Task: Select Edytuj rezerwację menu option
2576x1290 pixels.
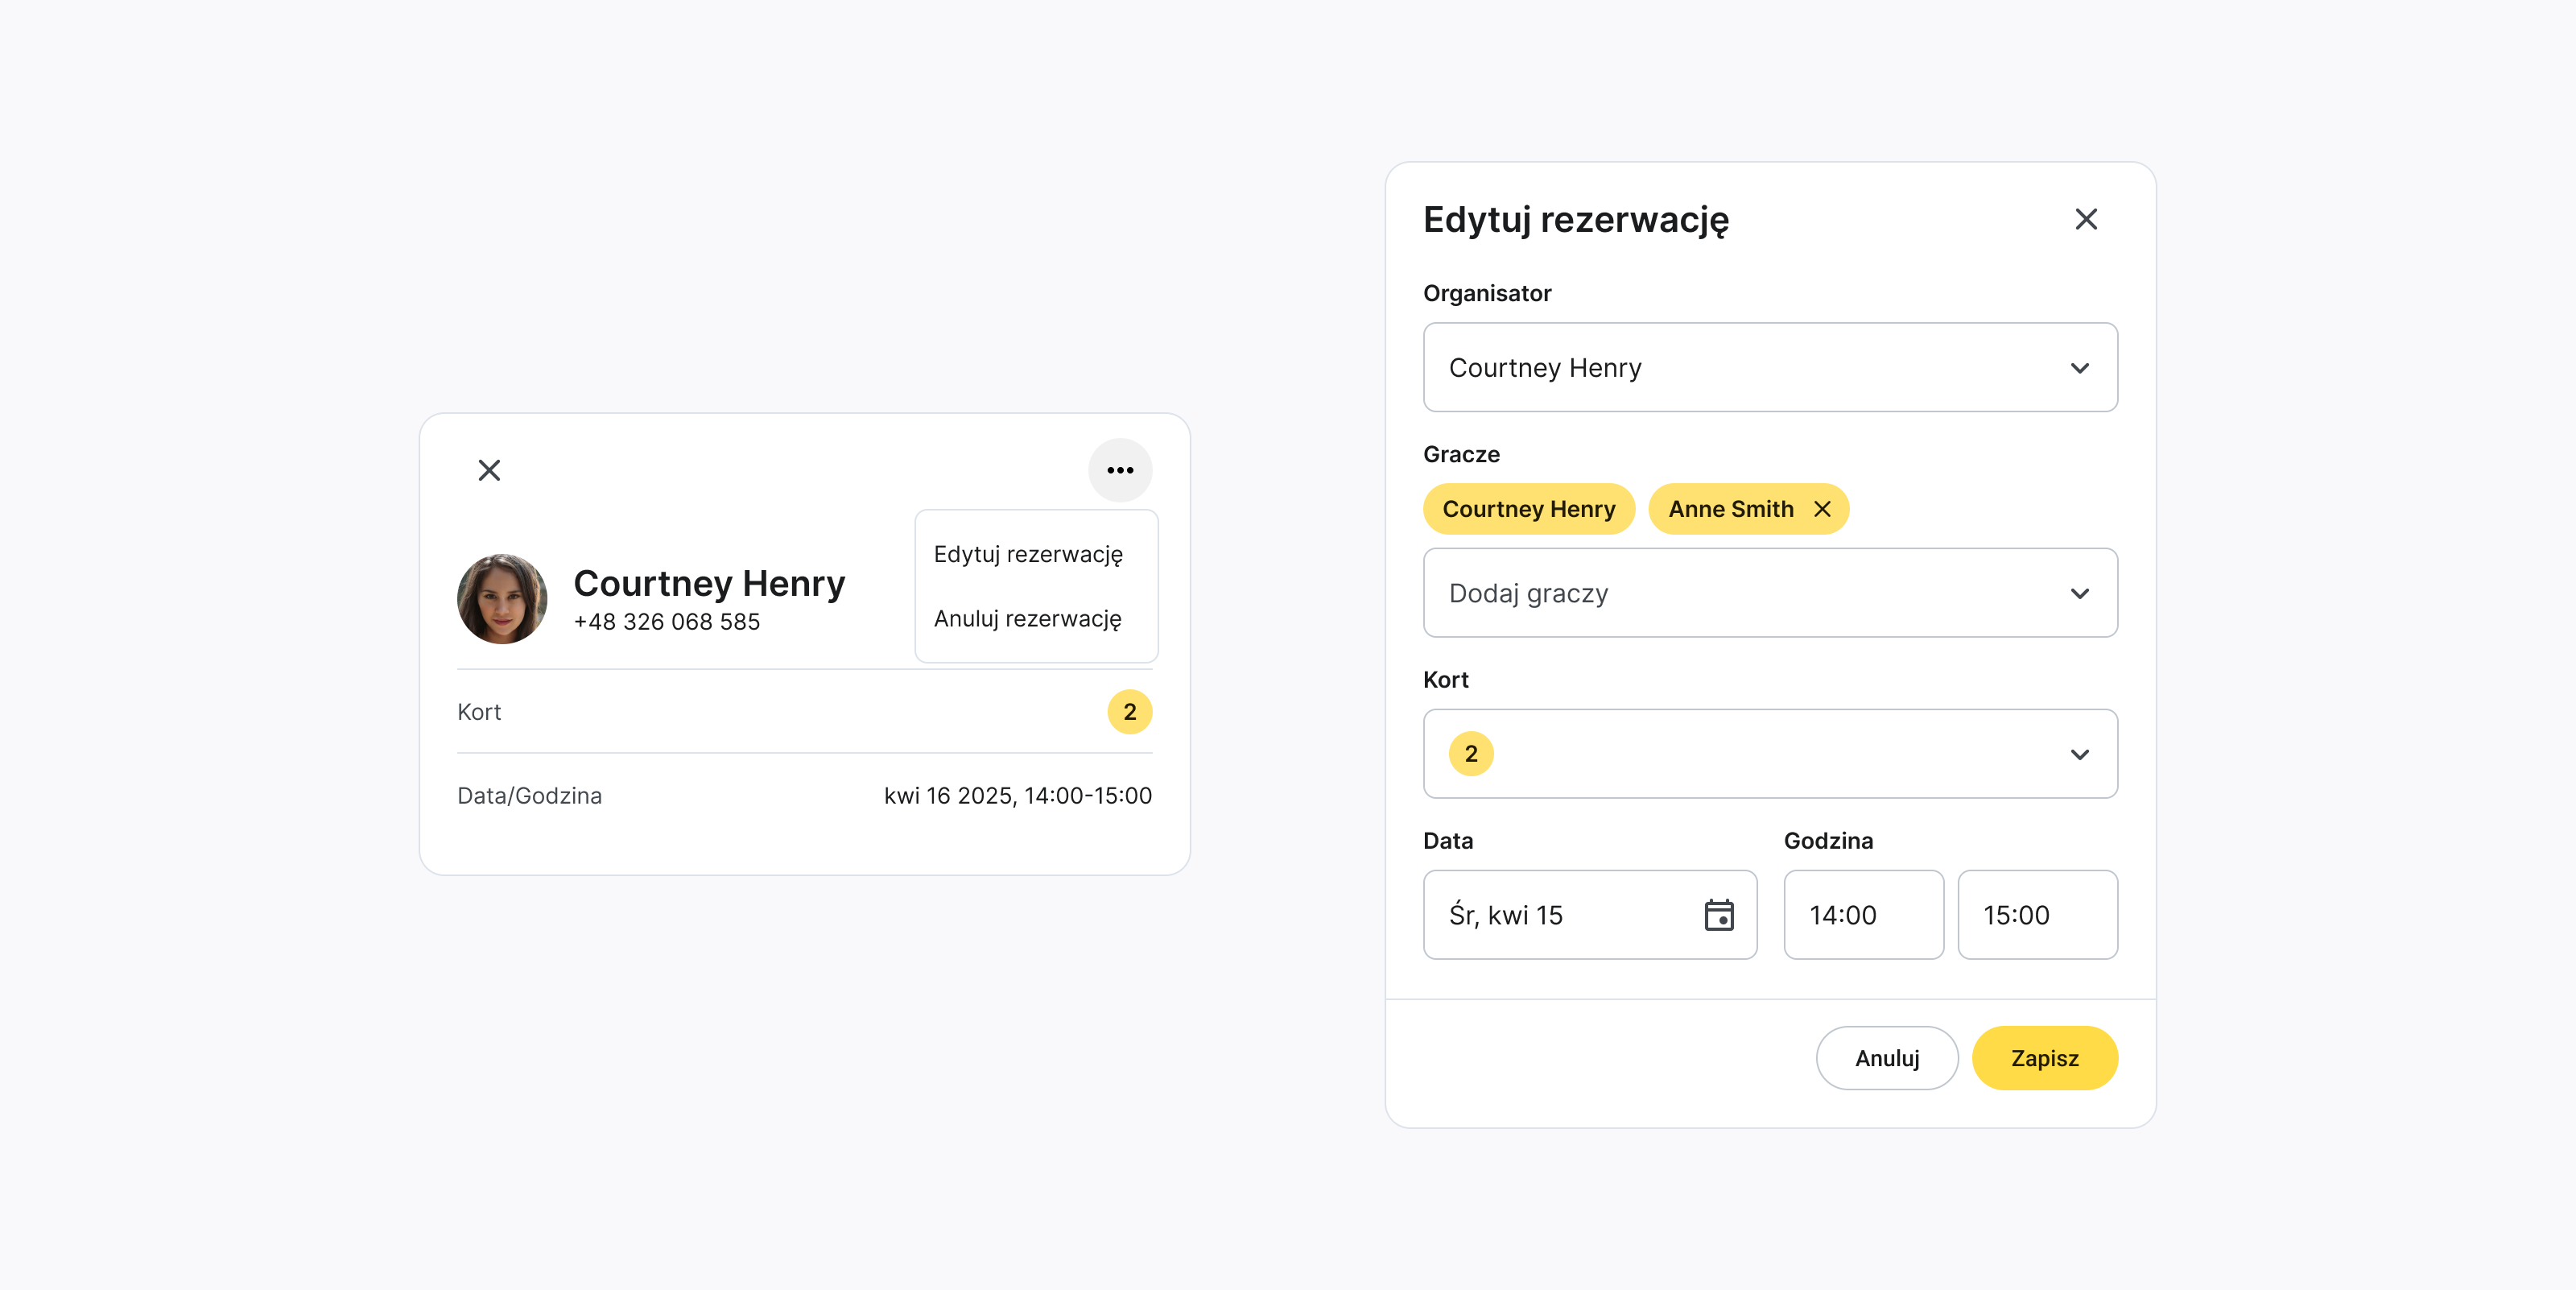Action: 1028,554
